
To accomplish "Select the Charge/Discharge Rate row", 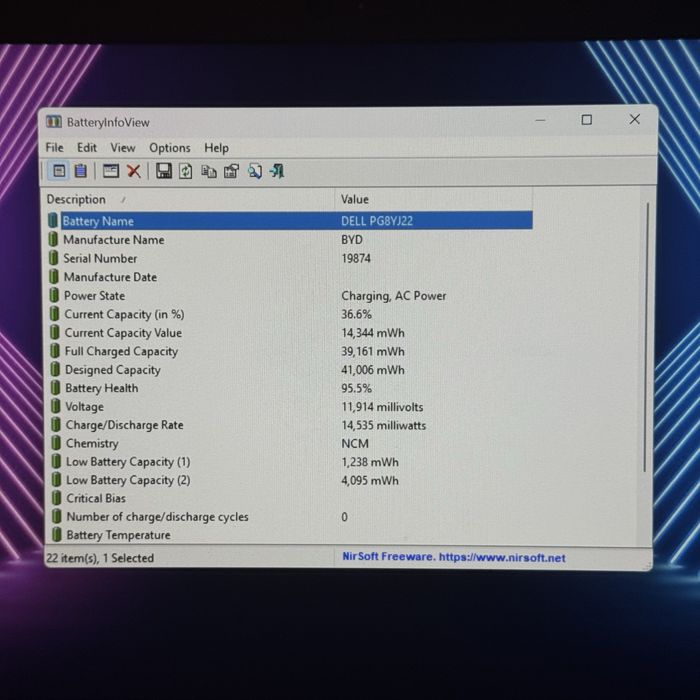I will point(290,425).
